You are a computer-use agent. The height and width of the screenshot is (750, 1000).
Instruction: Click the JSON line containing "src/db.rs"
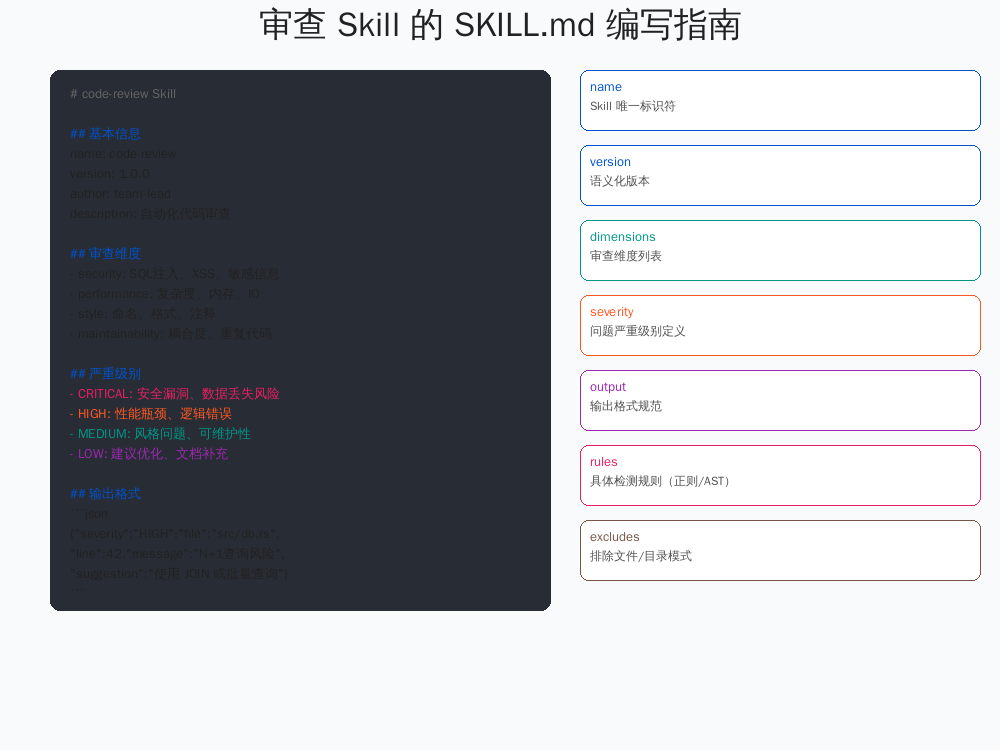point(175,534)
